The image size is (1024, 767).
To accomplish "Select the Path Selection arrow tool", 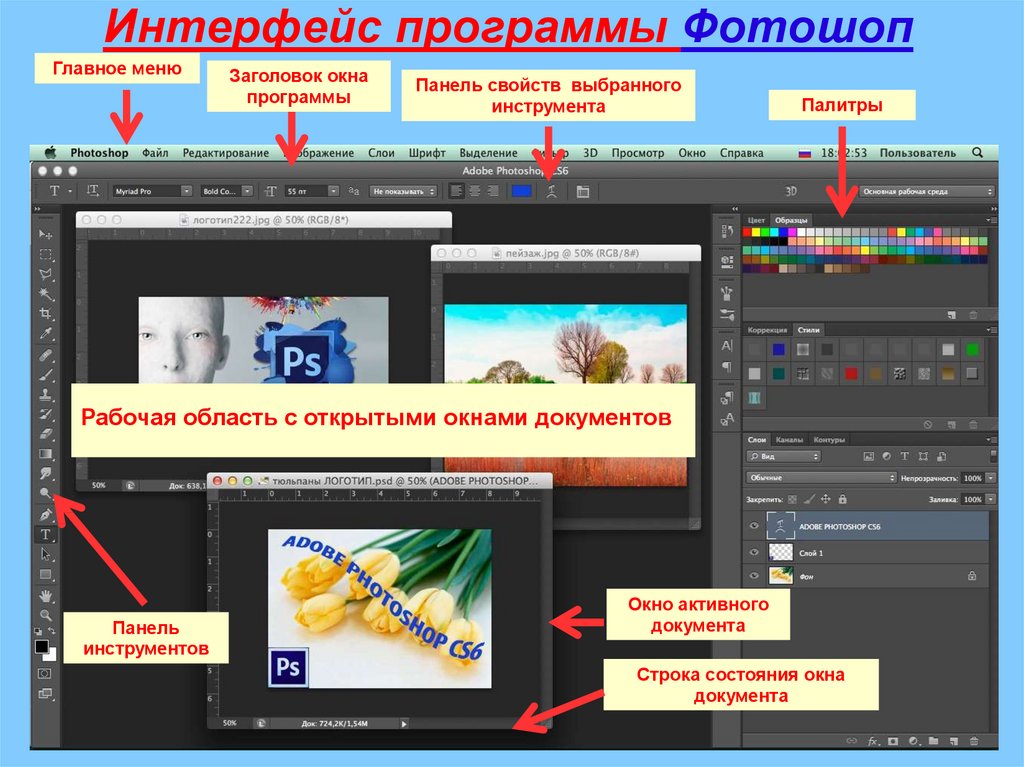I will tap(45, 555).
